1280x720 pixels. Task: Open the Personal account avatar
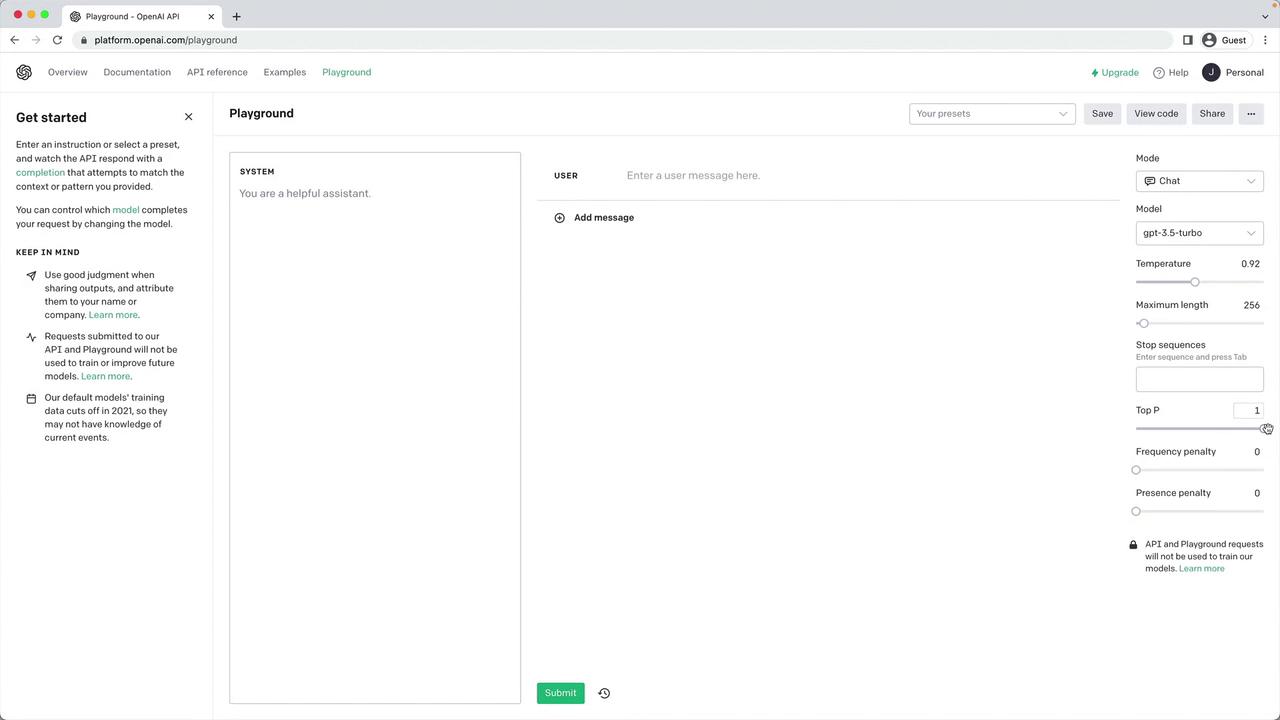(x=1211, y=72)
